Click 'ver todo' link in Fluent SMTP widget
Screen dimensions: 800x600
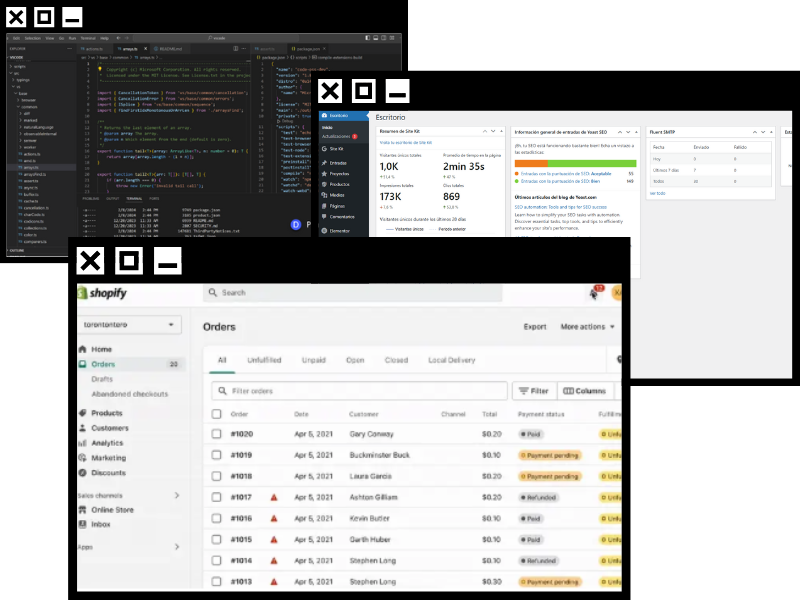[x=658, y=193]
